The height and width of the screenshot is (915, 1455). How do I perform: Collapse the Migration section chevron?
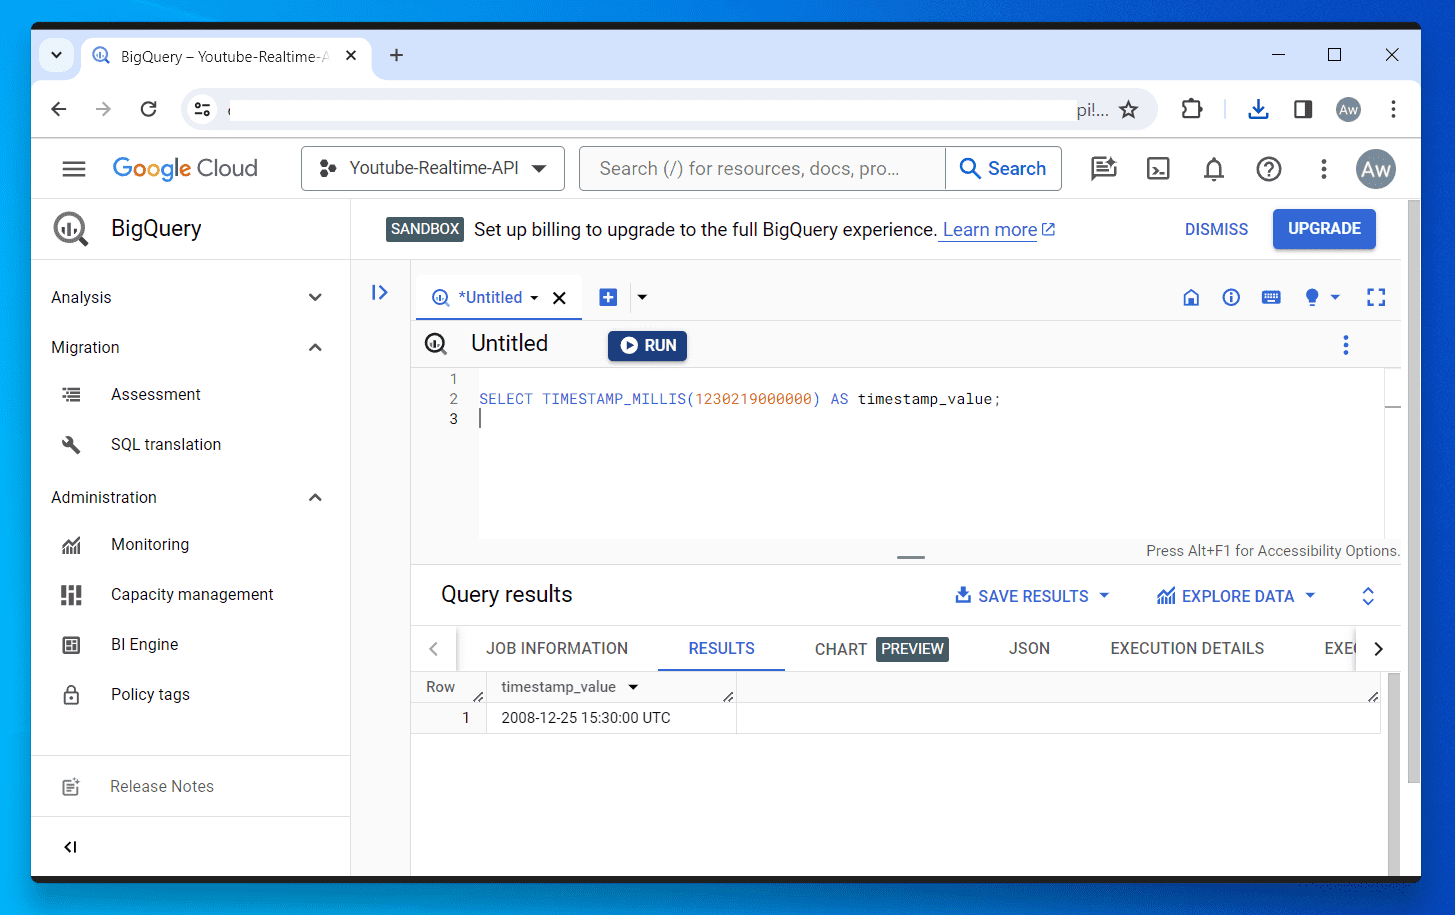coord(315,347)
